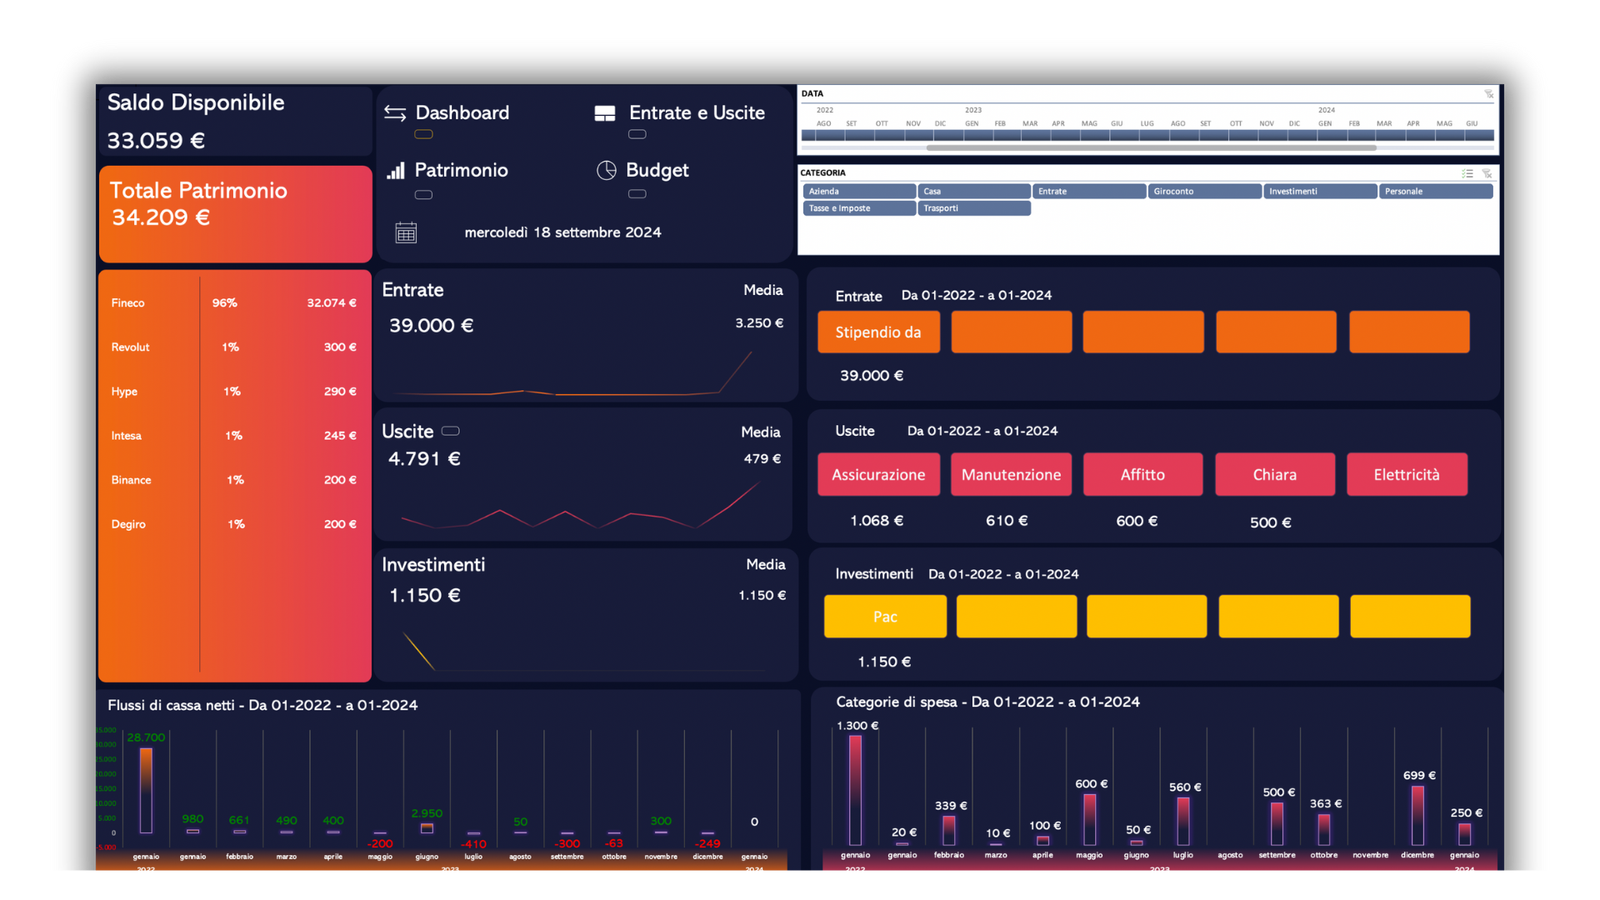Click the Entrate e Uscite layout icon

[x=605, y=113]
